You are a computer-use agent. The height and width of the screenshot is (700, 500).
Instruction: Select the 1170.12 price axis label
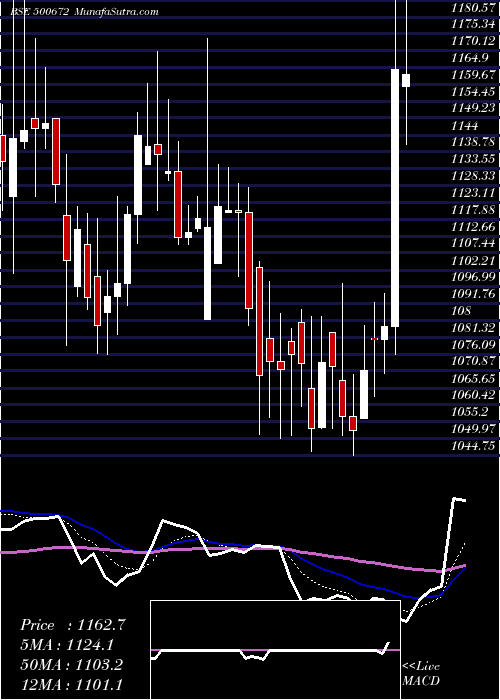coord(473,41)
